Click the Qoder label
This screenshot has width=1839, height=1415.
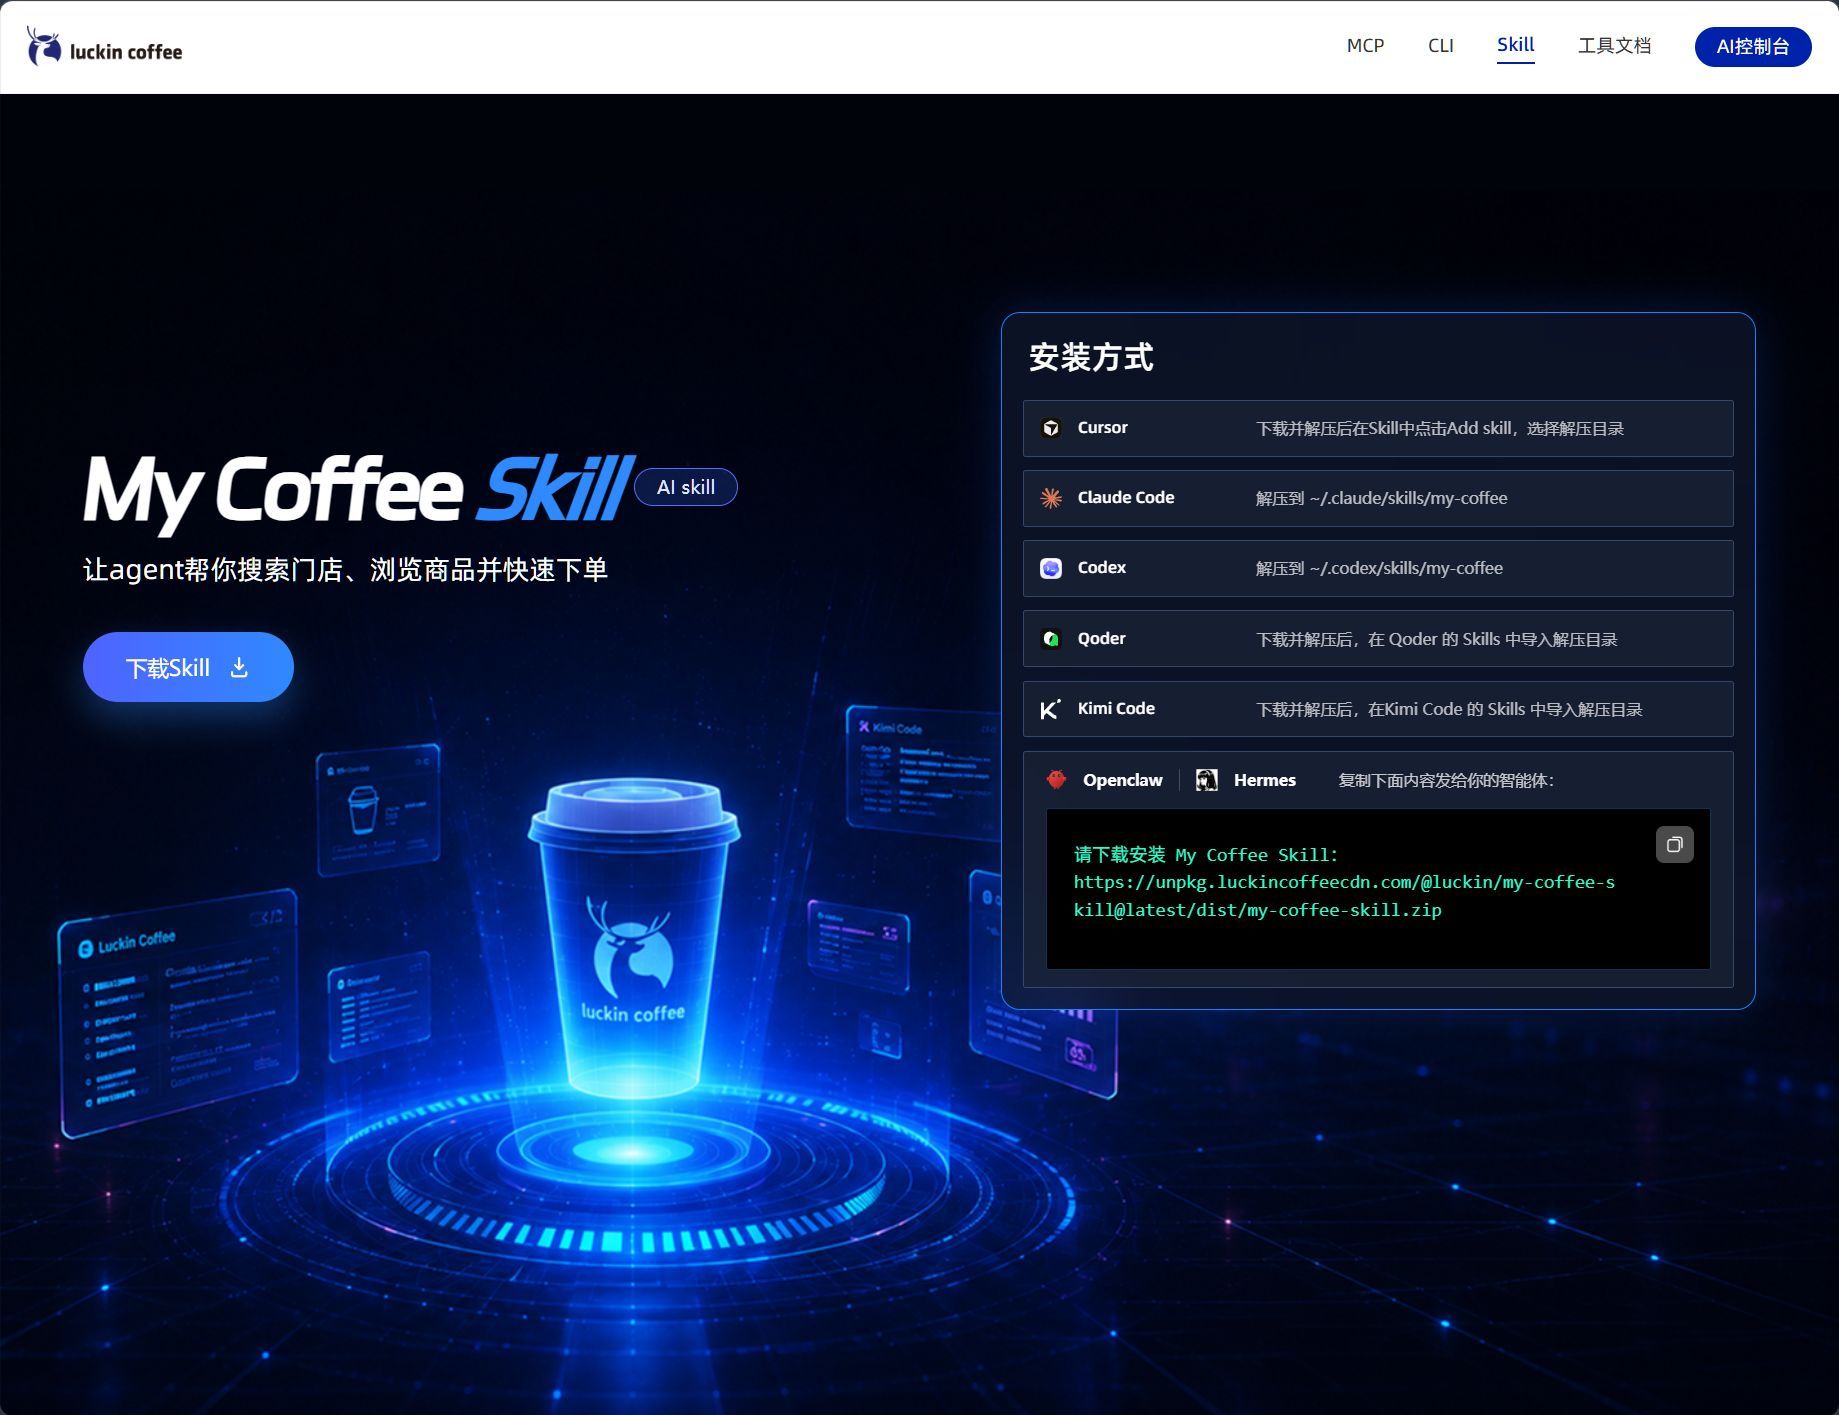(1101, 638)
